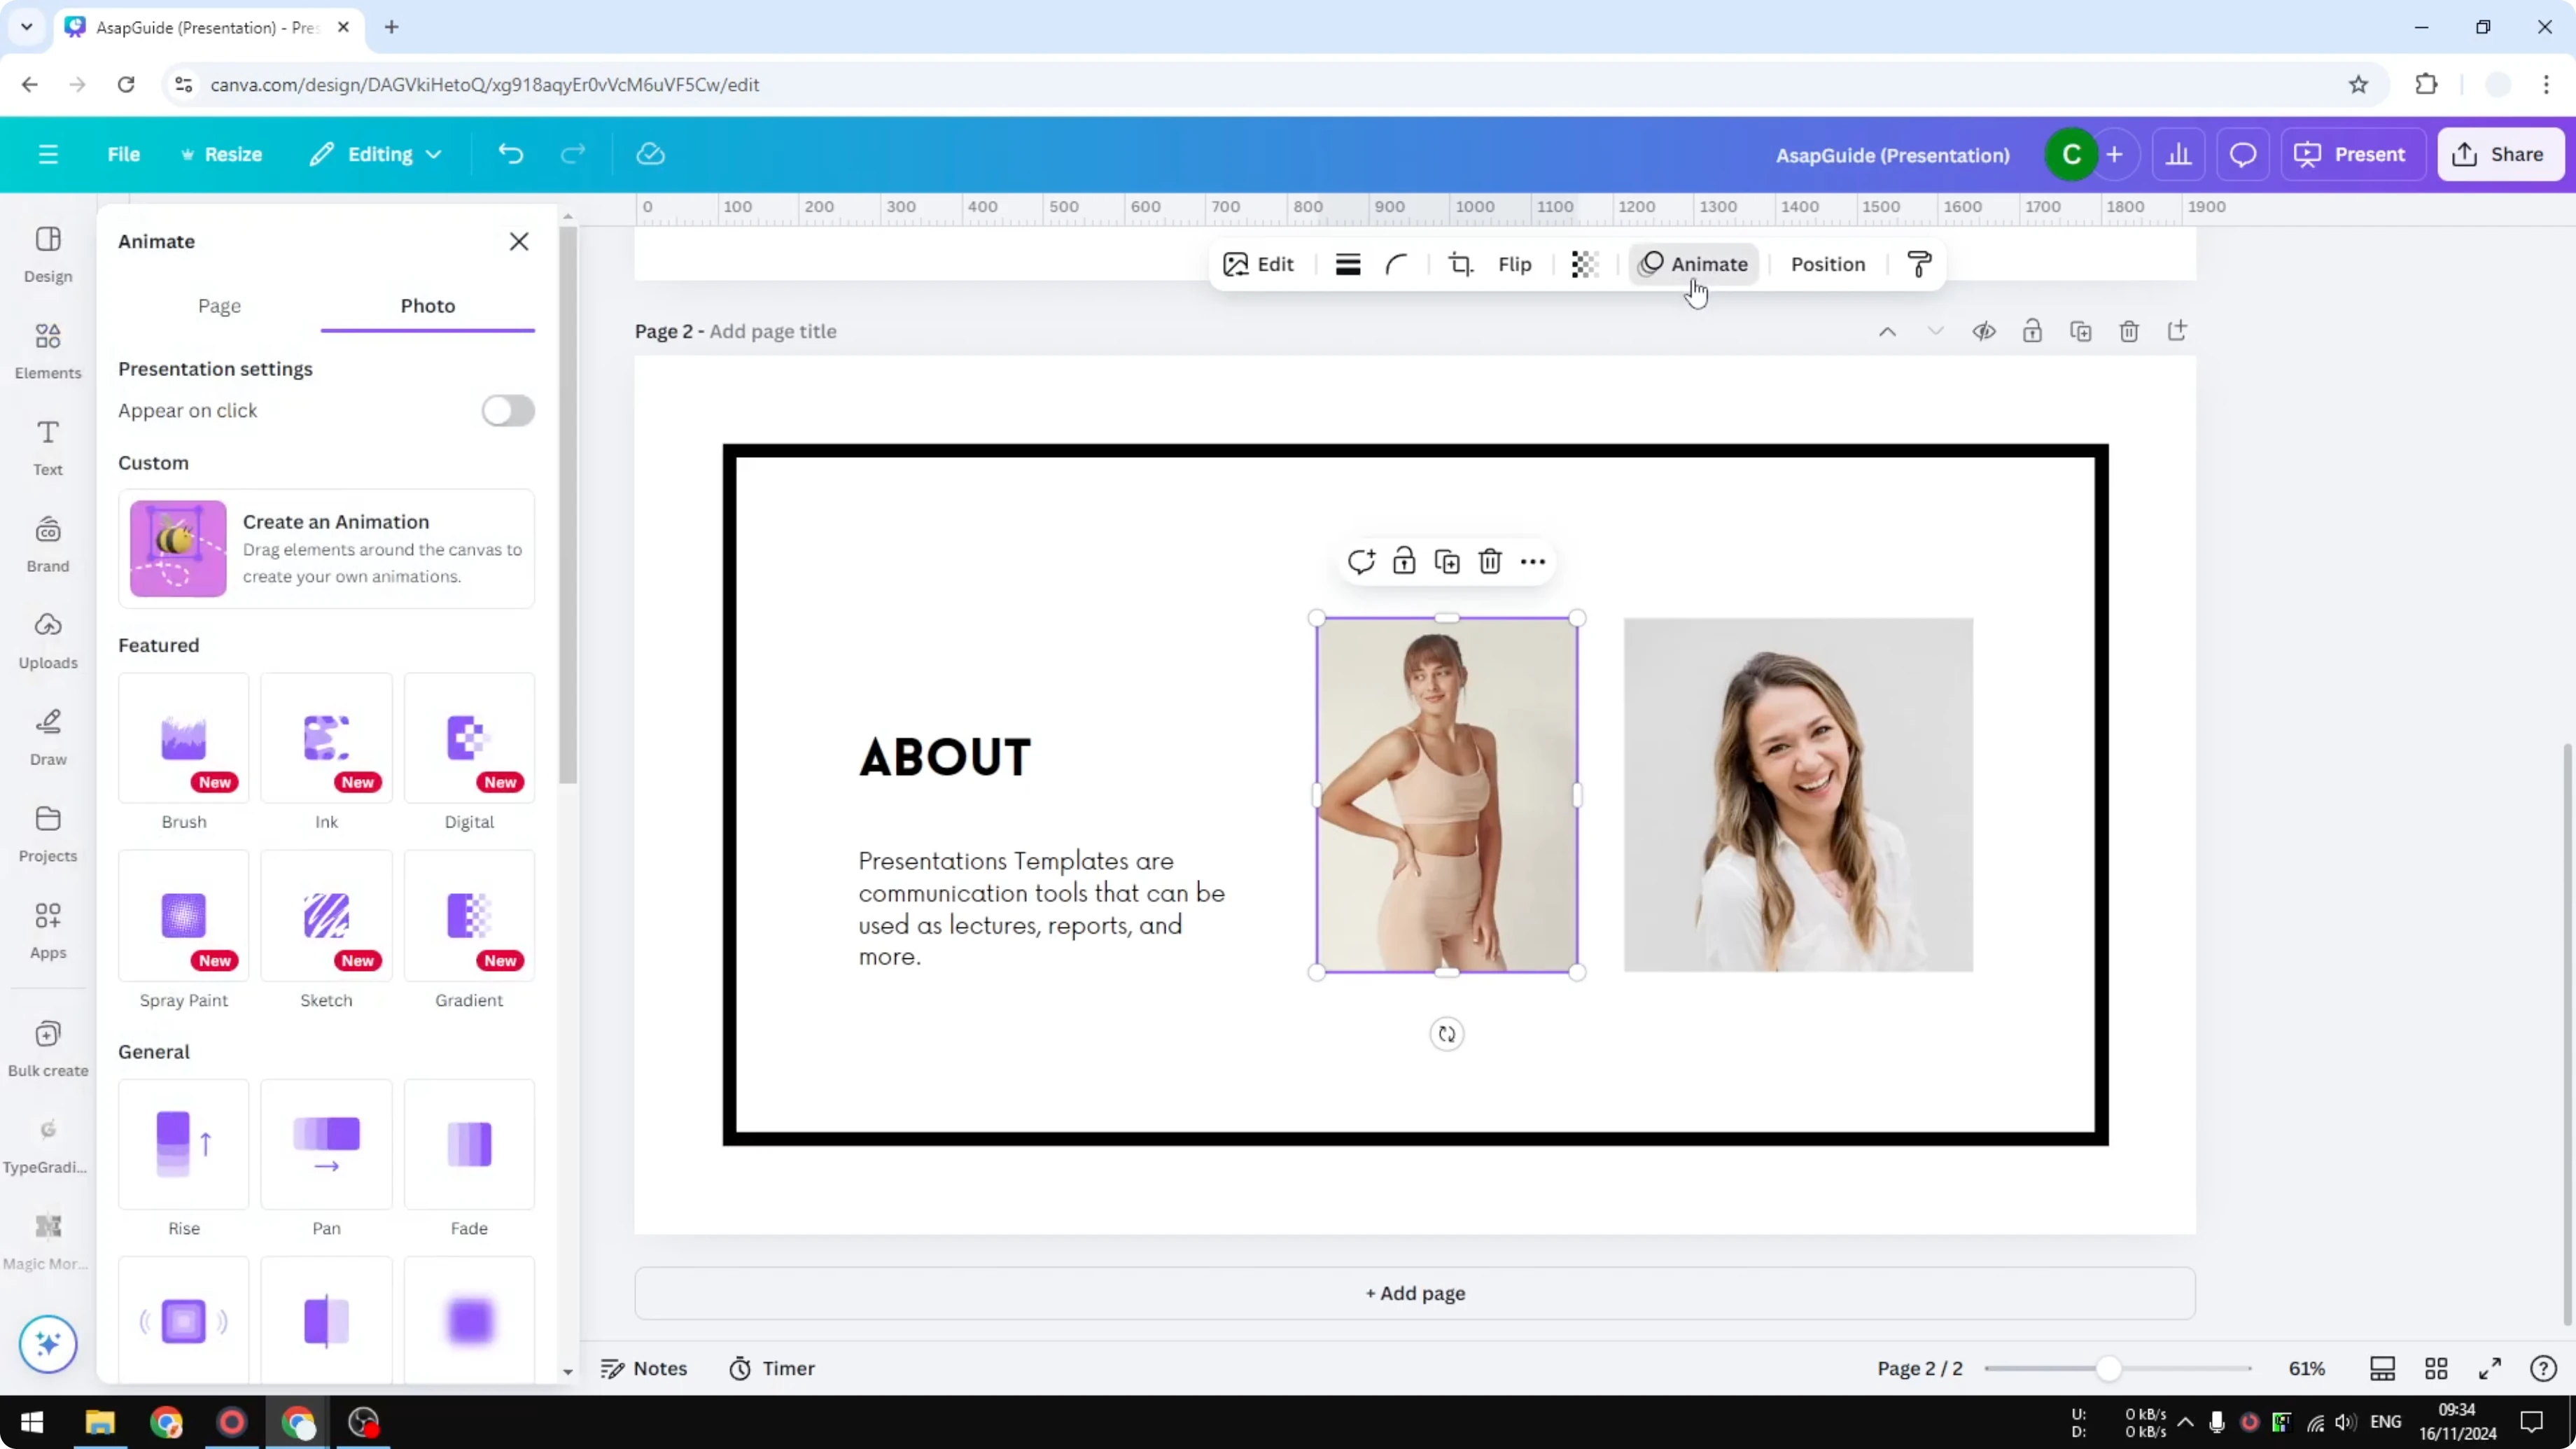Click the Add page button
This screenshot has height=1449, width=2576.
point(1413,1293)
